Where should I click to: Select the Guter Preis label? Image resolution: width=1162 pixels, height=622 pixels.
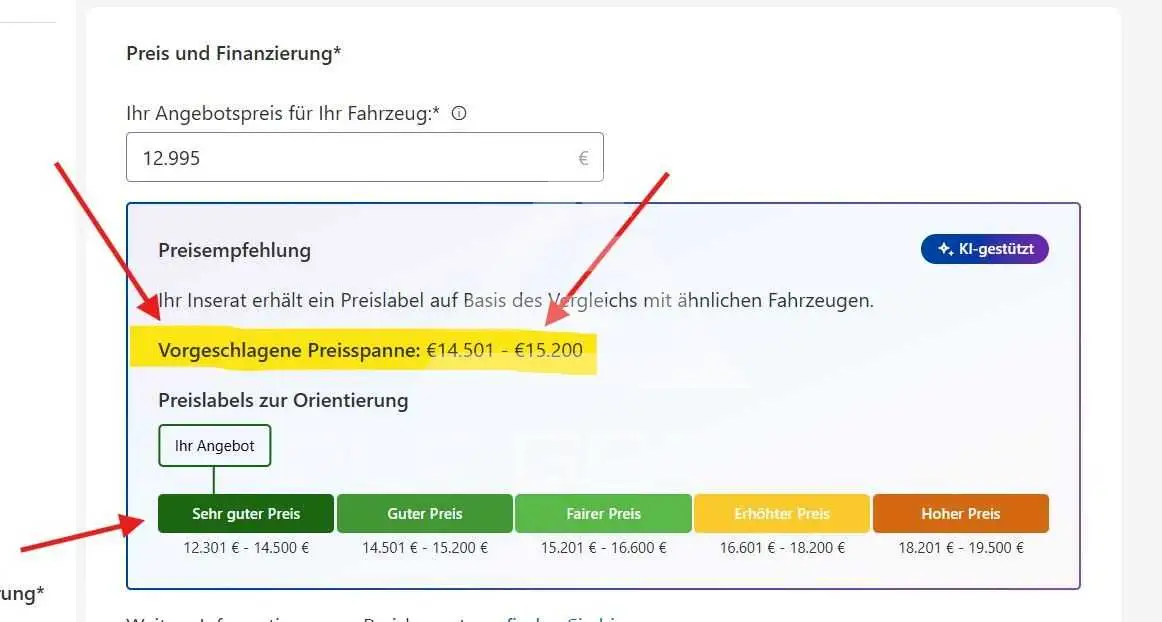point(425,513)
